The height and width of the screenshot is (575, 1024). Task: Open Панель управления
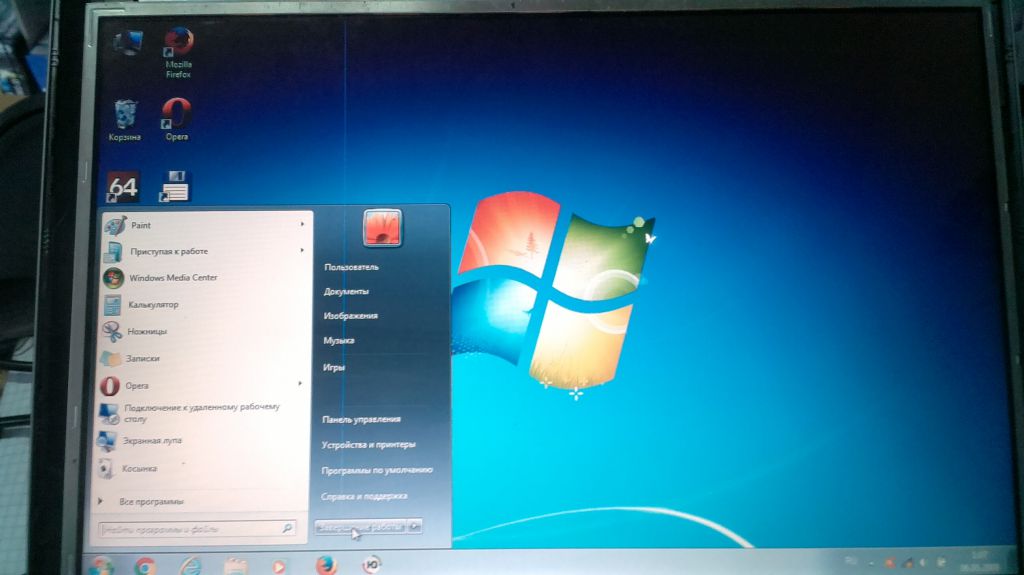point(361,419)
